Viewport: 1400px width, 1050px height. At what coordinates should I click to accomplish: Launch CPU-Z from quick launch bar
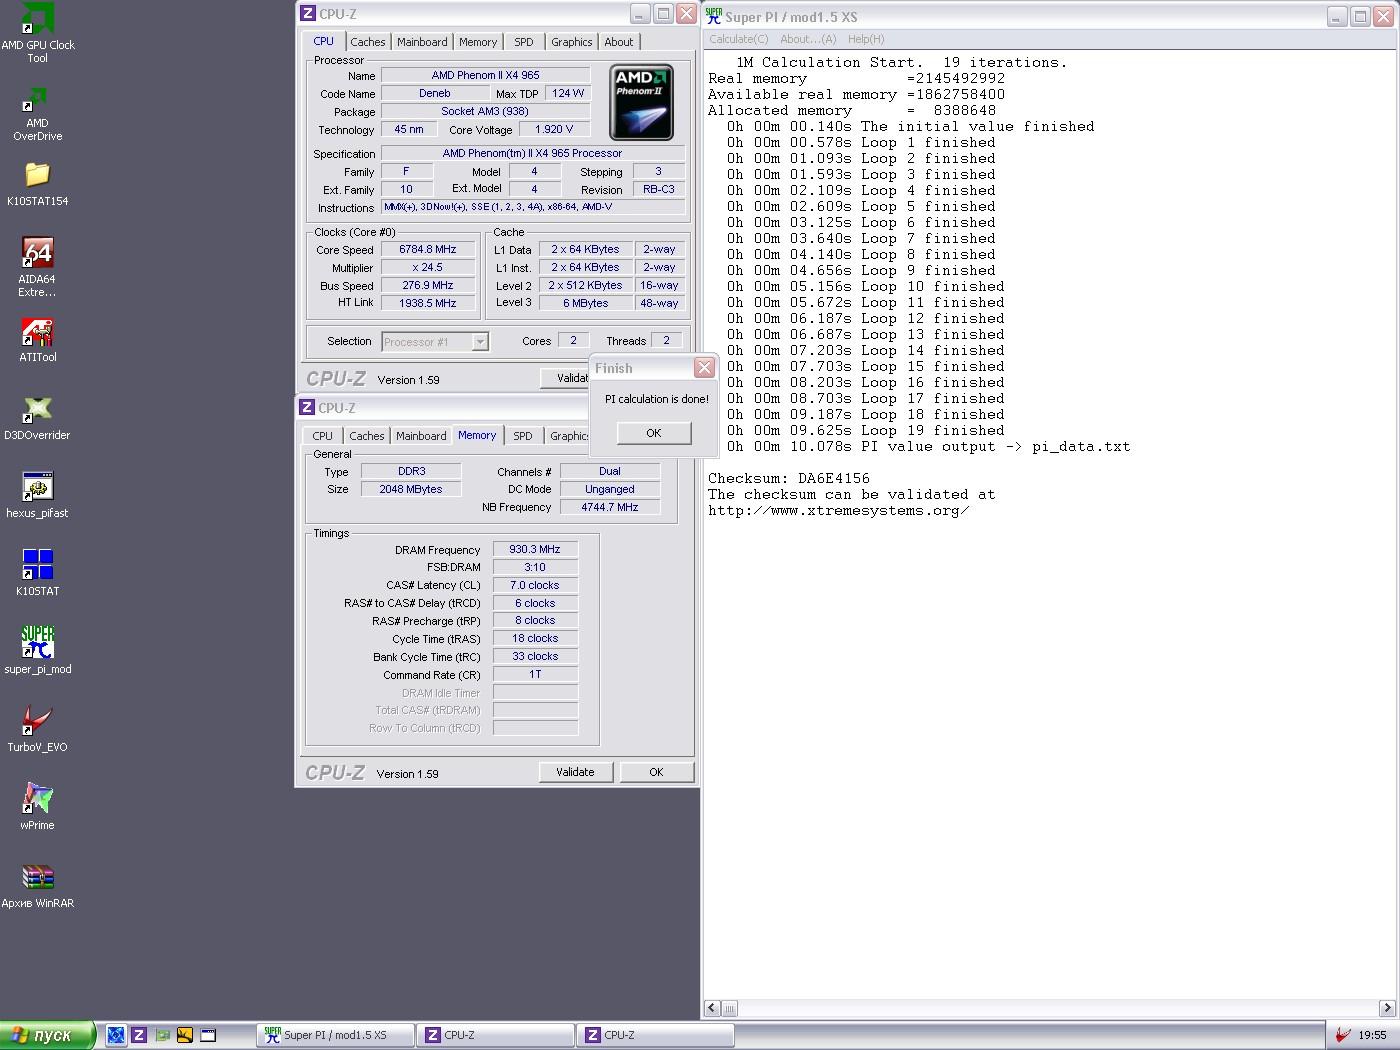click(x=139, y=1036)
